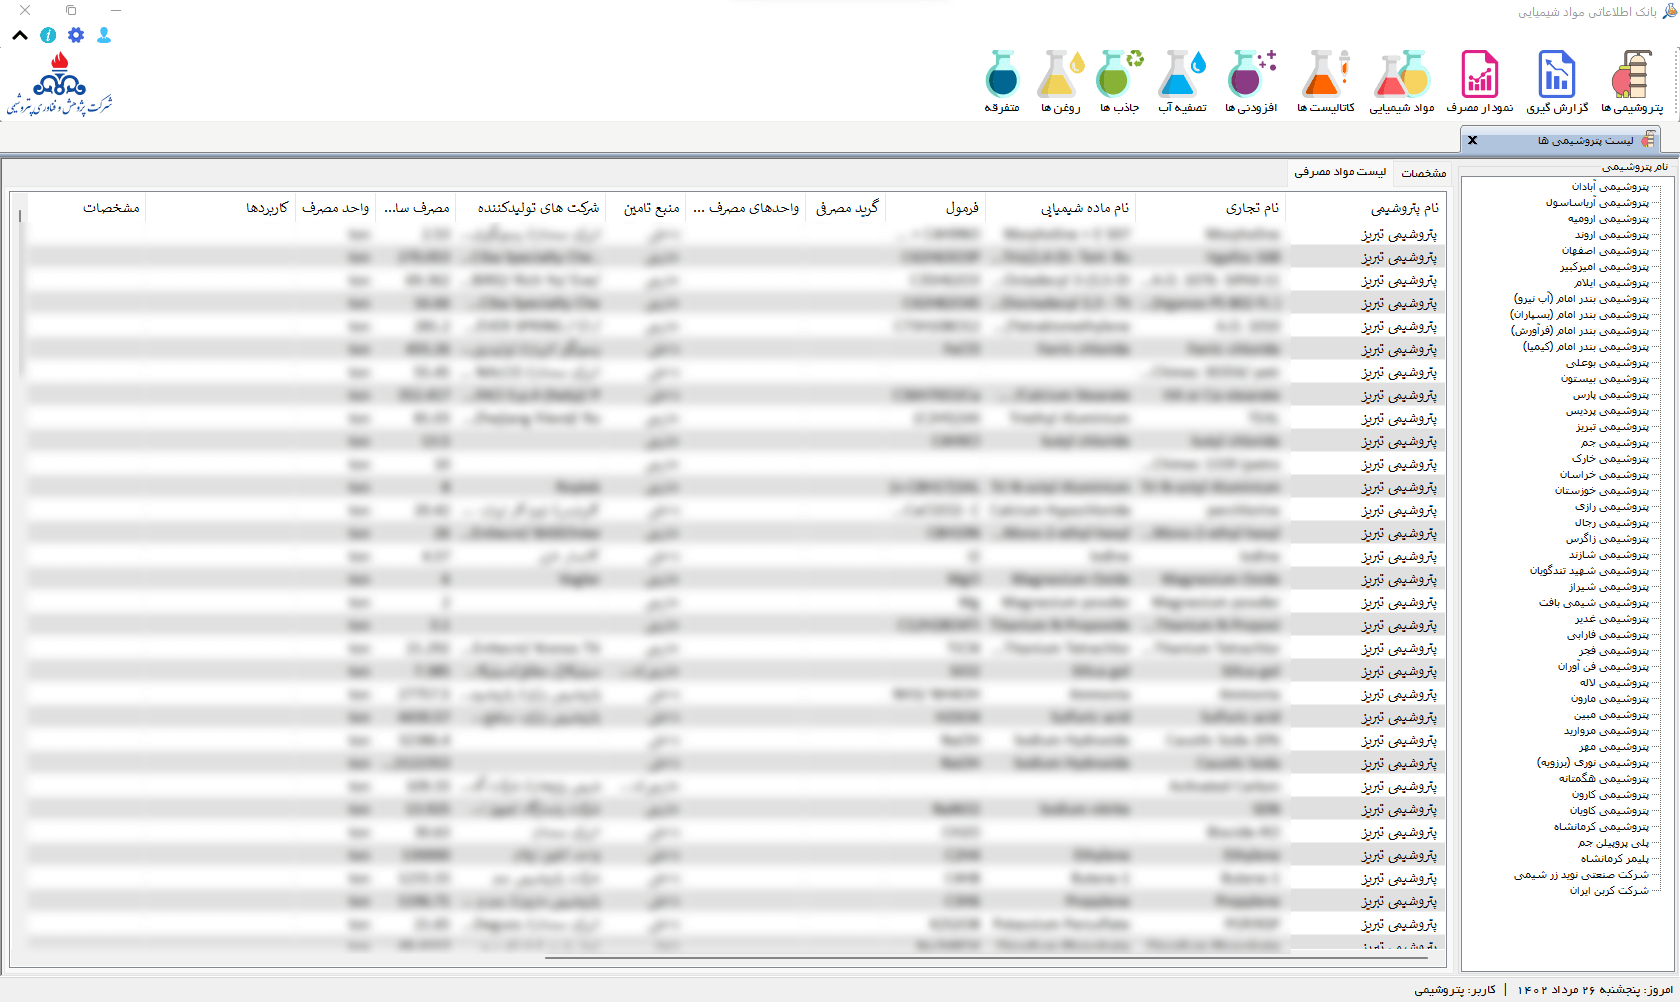Select پتروشیمی خراسان in the tree
This screenshot has height=1002, width=1680.
[x=1605, y=475]
